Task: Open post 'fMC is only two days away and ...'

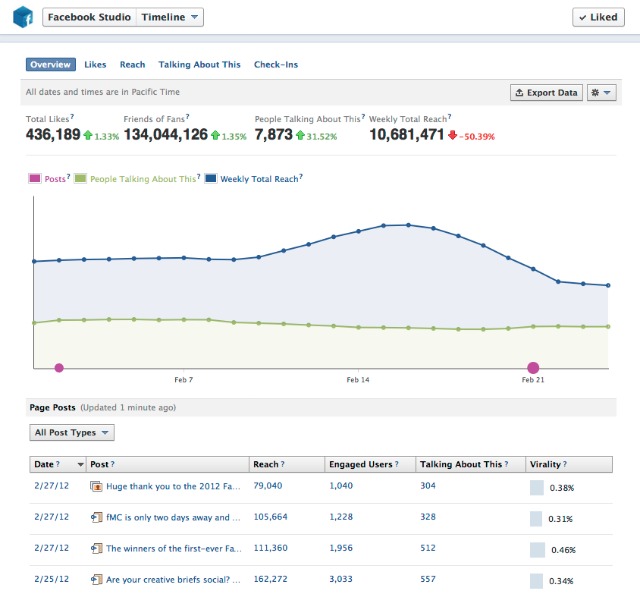Action: (x=173, y=517)
